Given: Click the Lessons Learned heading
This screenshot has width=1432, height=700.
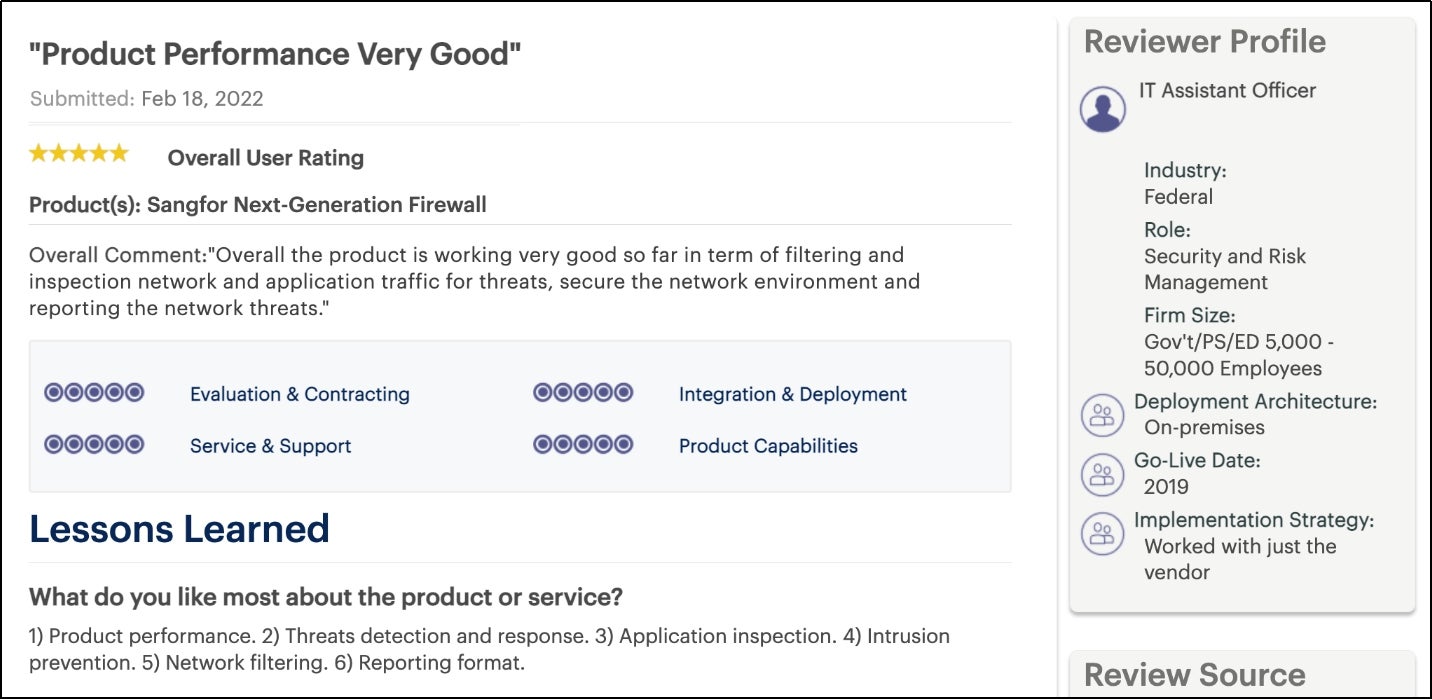Looking at the screenshot, I should (180, 528).
